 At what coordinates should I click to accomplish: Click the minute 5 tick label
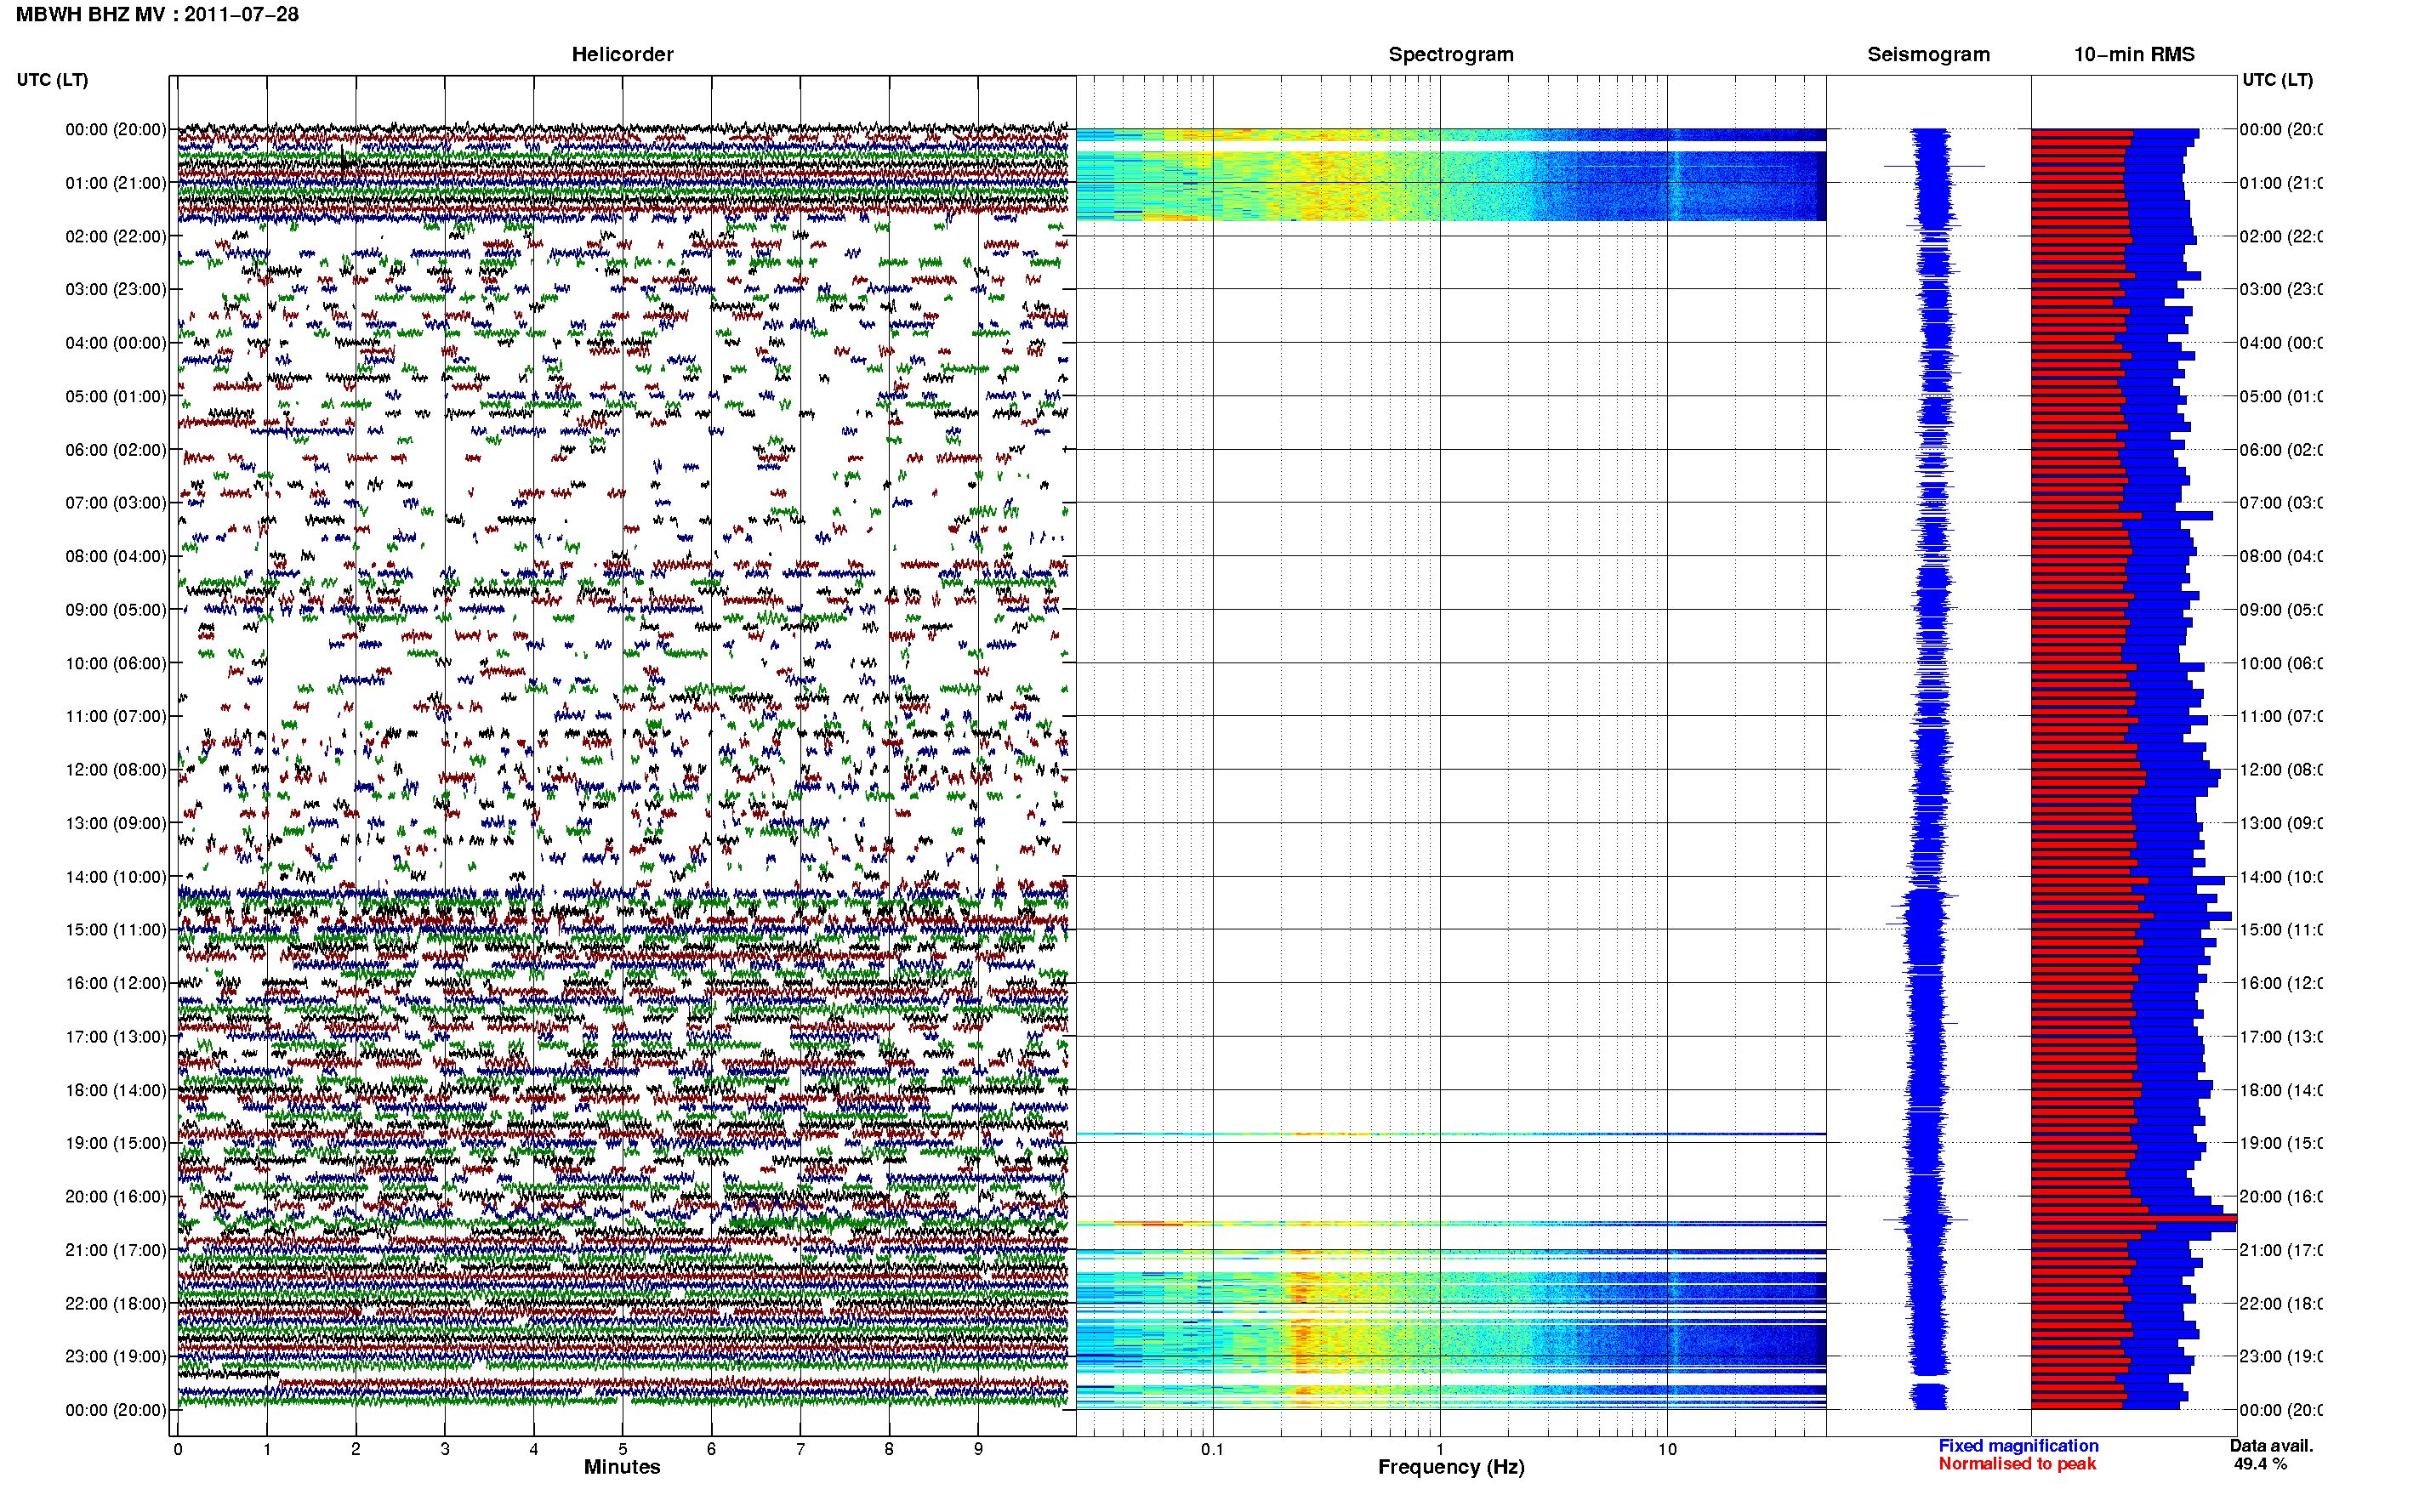[622, 1449]
